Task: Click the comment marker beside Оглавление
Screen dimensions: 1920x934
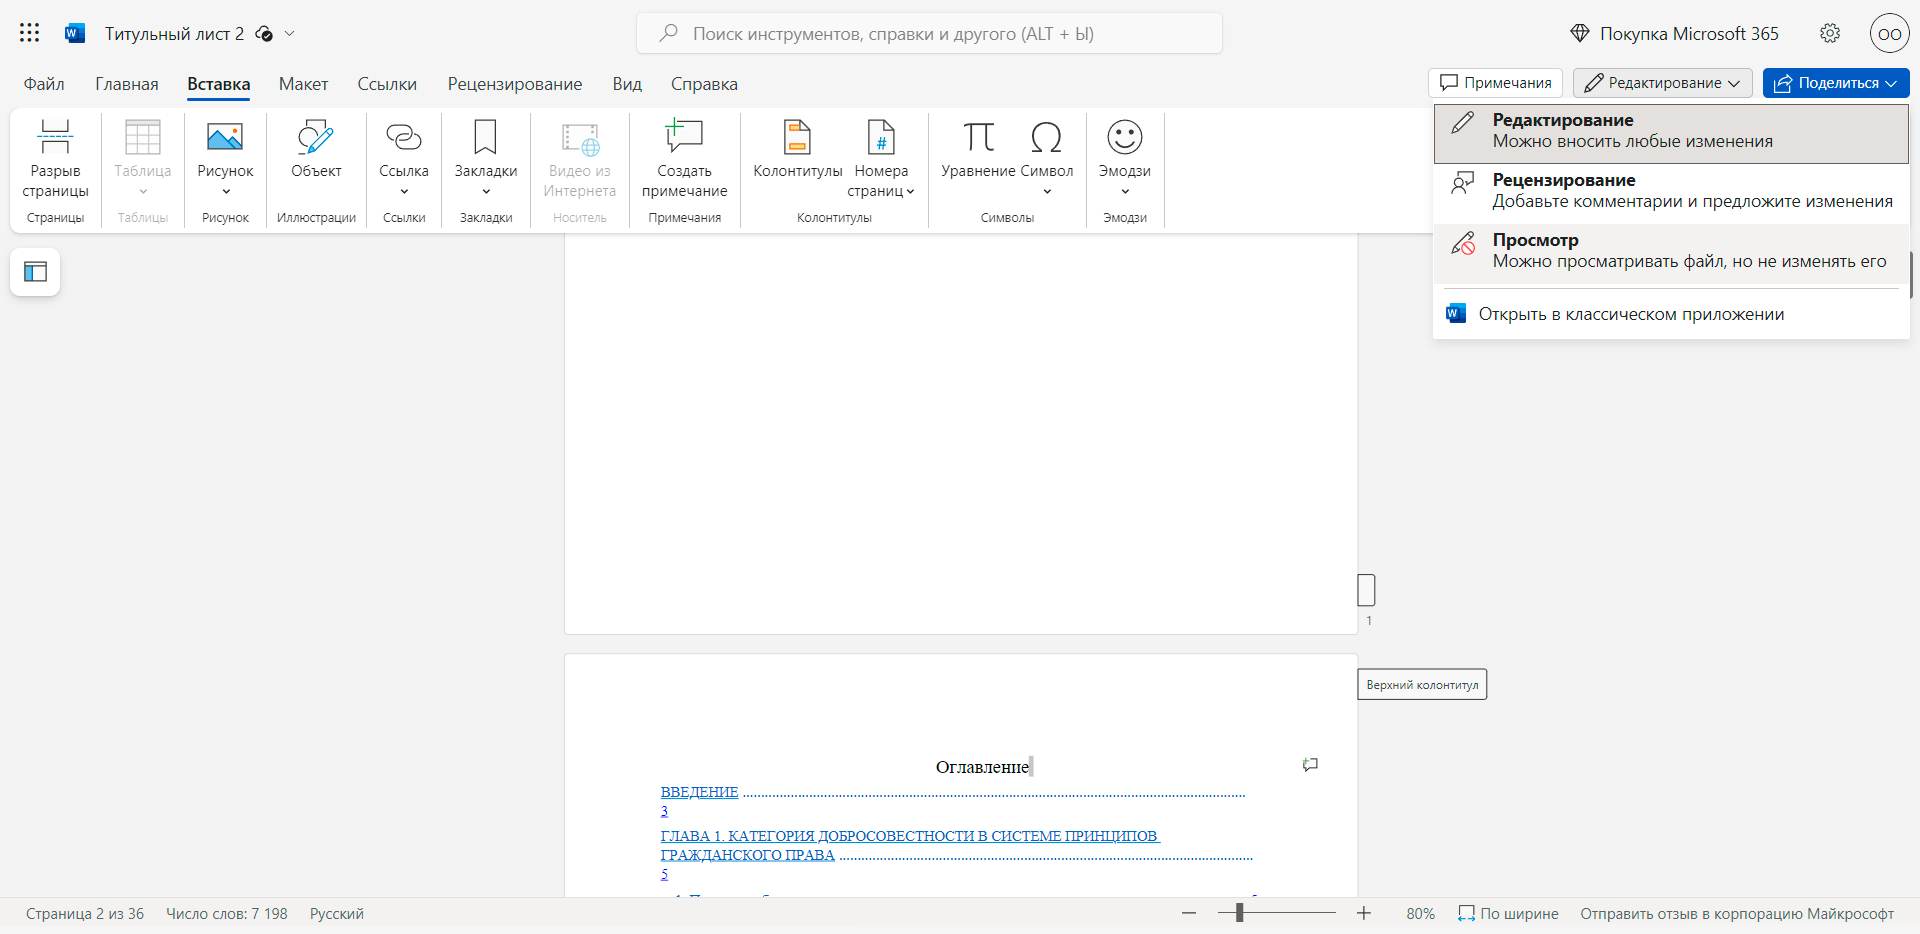Action: pyautogui.click(x=1310, y=765)
